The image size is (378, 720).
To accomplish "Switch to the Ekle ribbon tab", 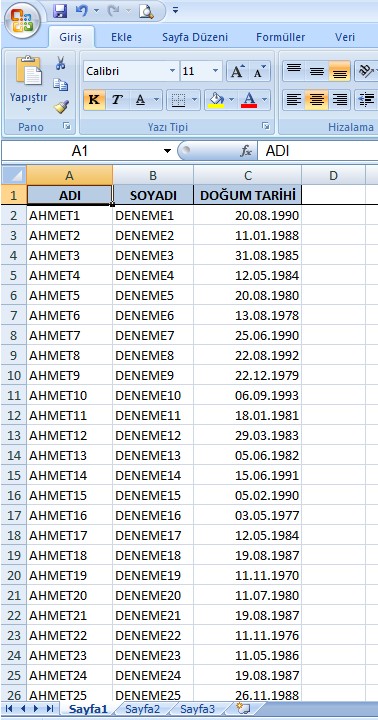I will click(x=121, y=37).
